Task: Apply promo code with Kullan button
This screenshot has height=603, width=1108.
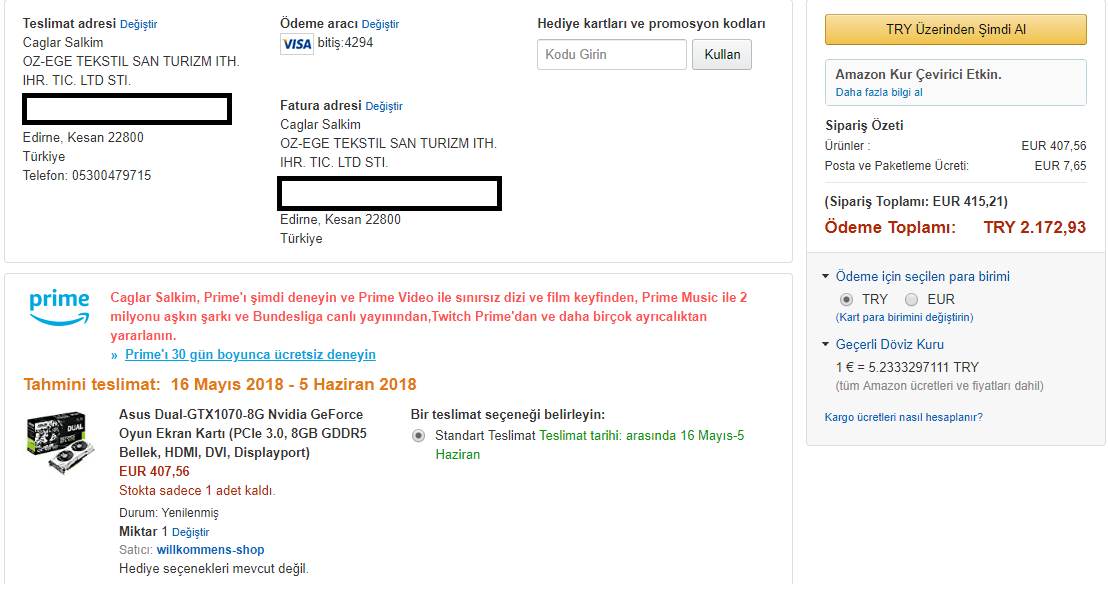Action: pos(721,54)
